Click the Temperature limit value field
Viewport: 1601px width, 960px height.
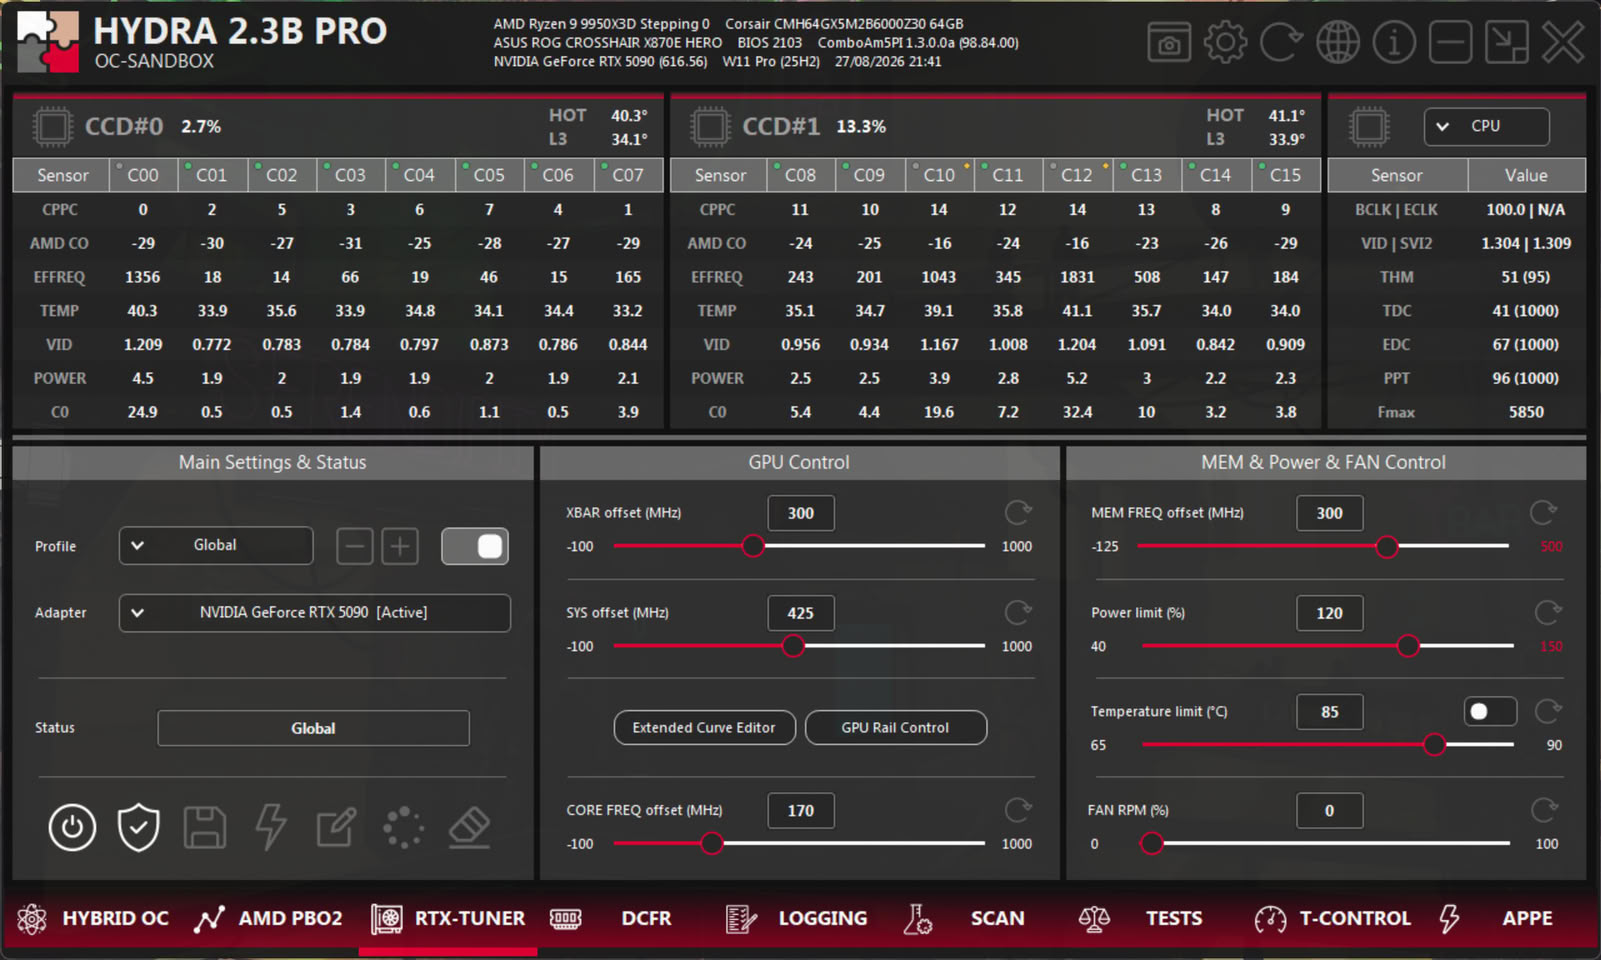1329,711
